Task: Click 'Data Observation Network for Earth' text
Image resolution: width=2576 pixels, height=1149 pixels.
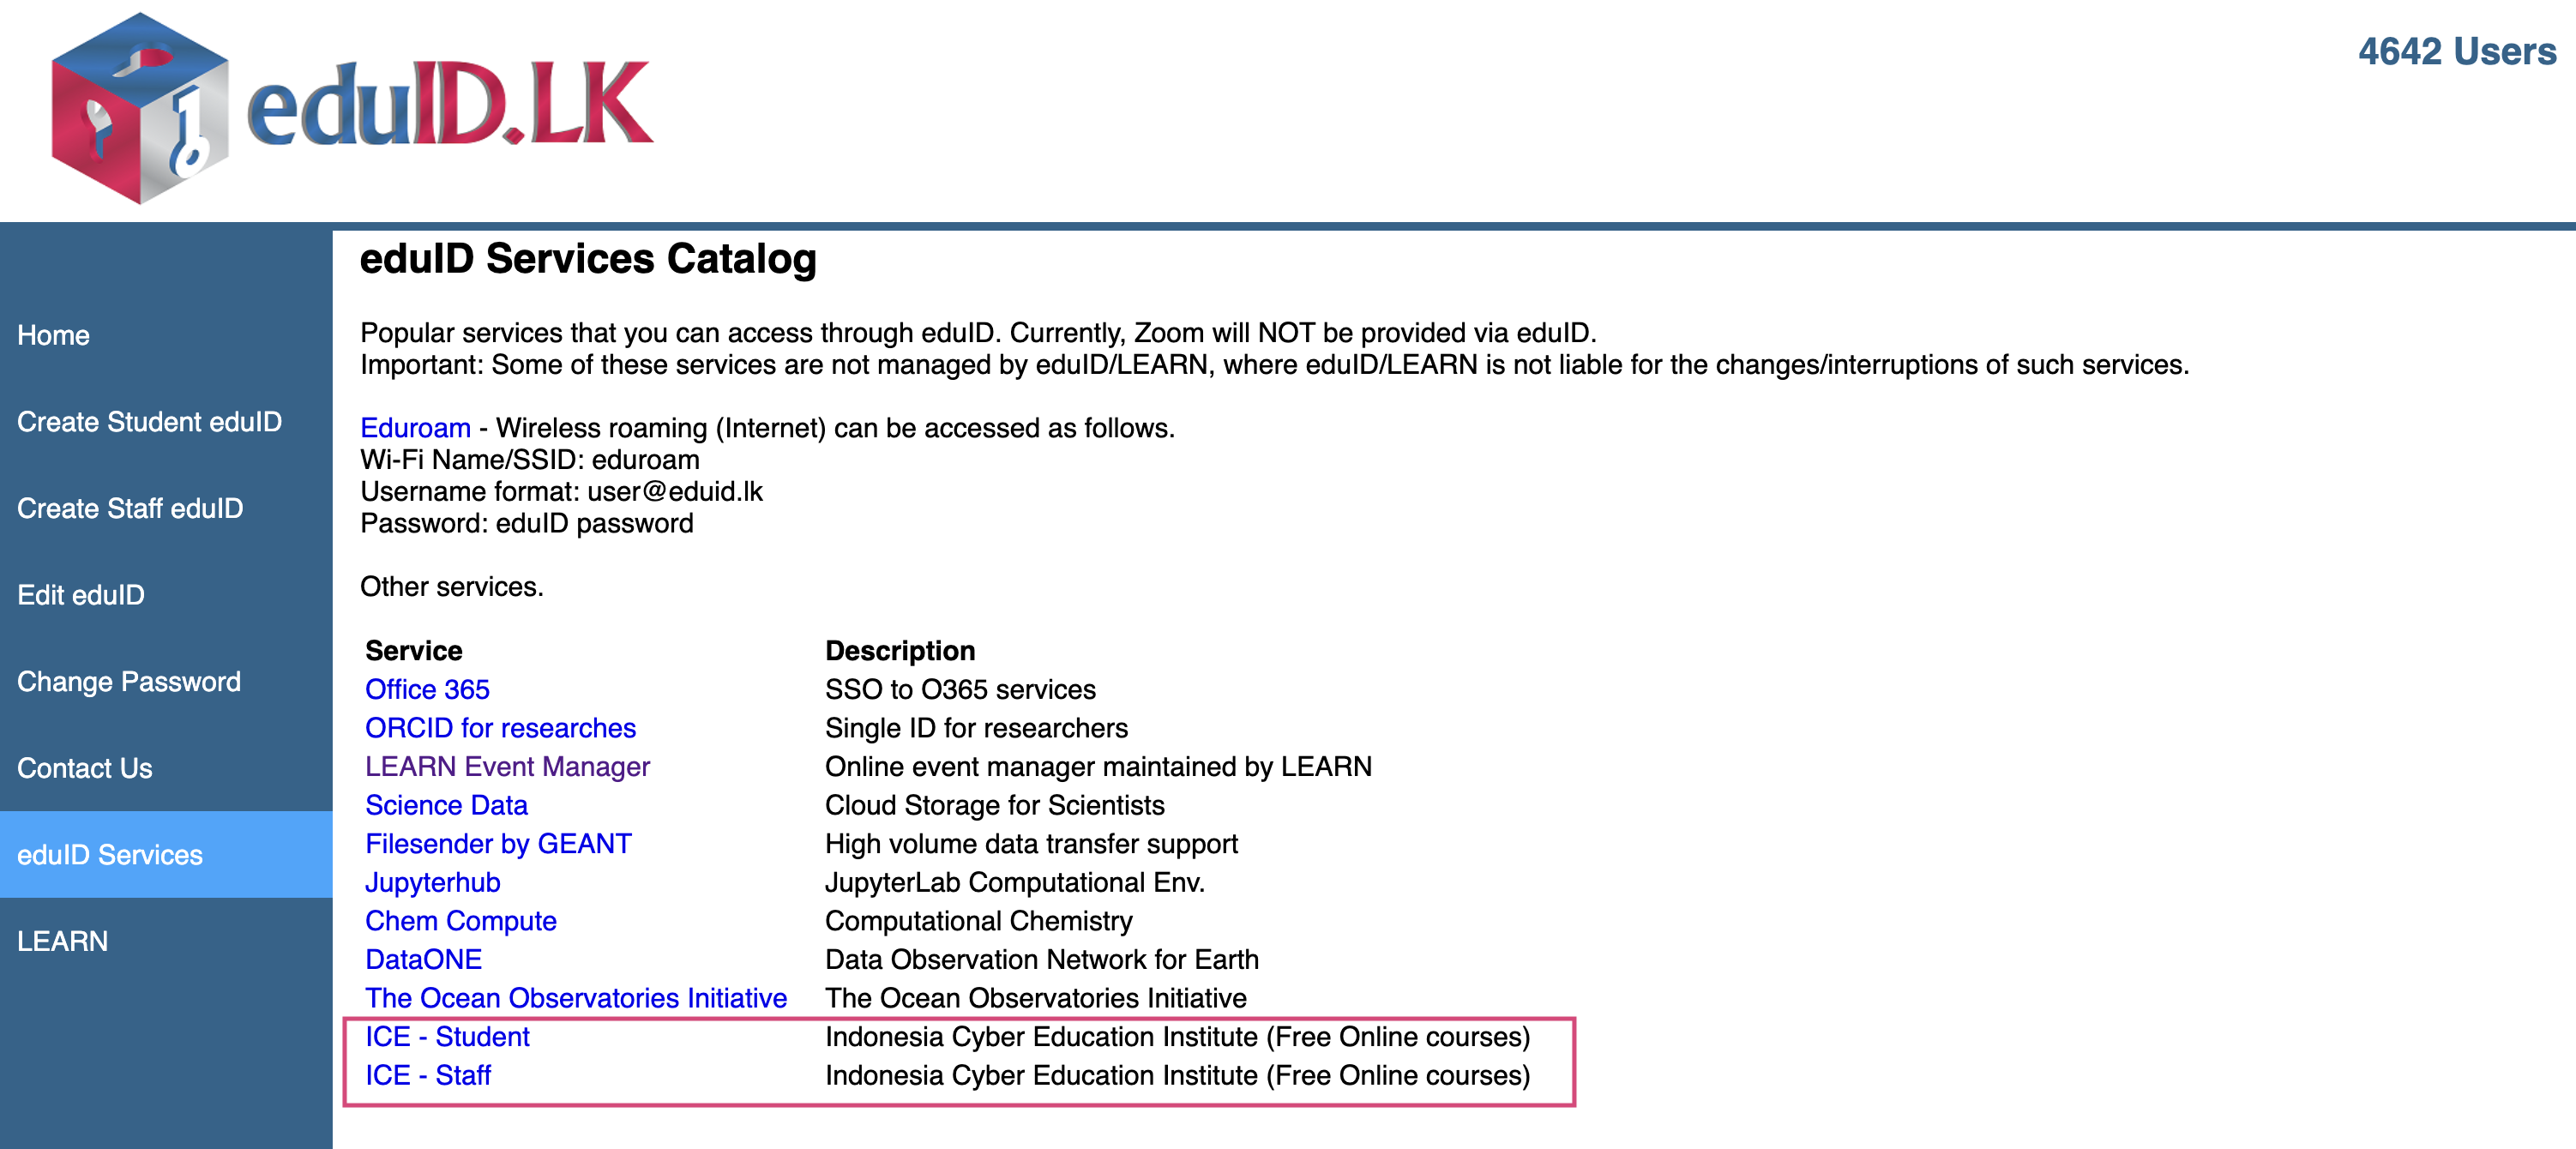Action: click(x=1042, y=960)
